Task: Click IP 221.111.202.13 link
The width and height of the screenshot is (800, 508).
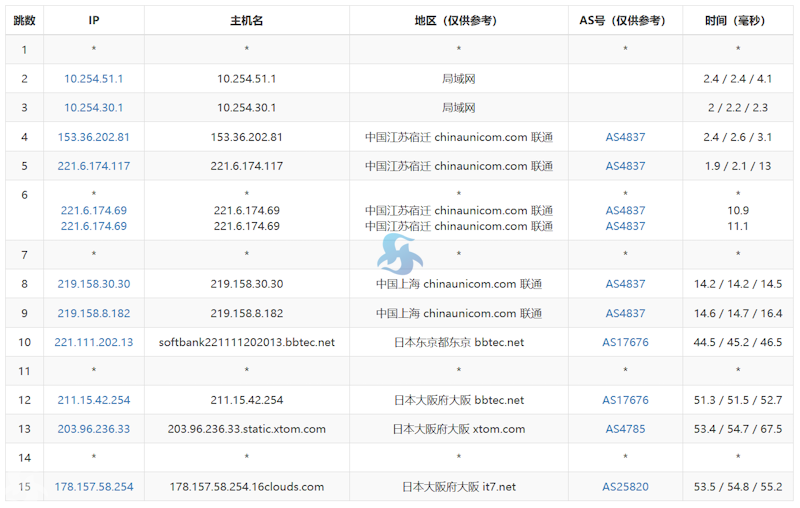Action: click(93, 342)
